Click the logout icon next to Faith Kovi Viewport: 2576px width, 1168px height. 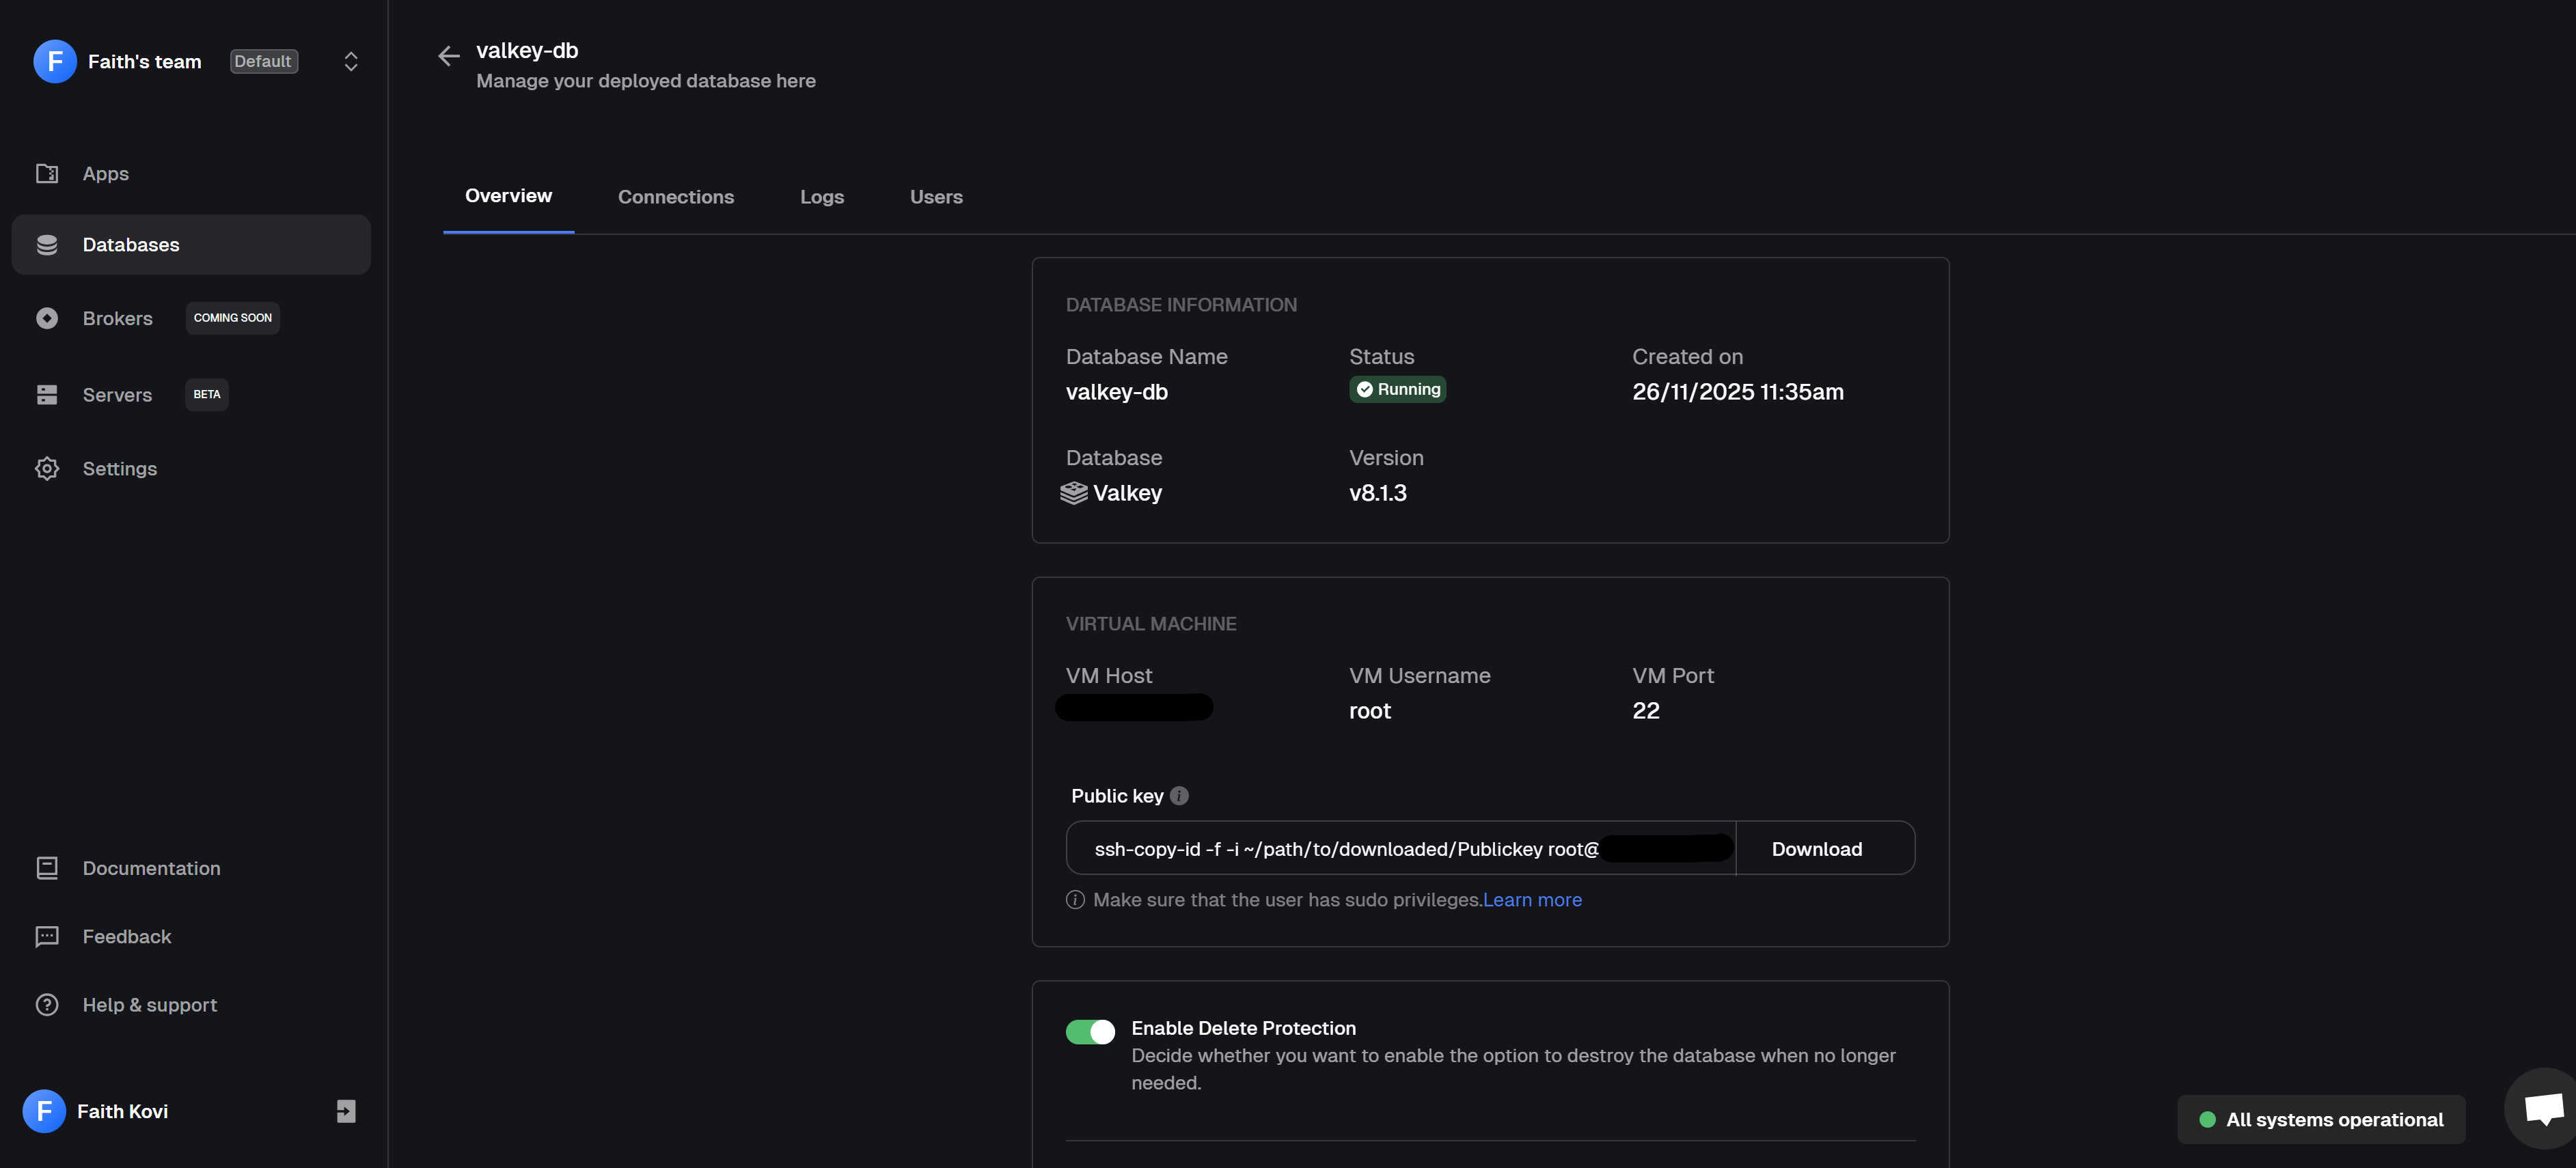pyautogui.click(x=346, y=1111)
